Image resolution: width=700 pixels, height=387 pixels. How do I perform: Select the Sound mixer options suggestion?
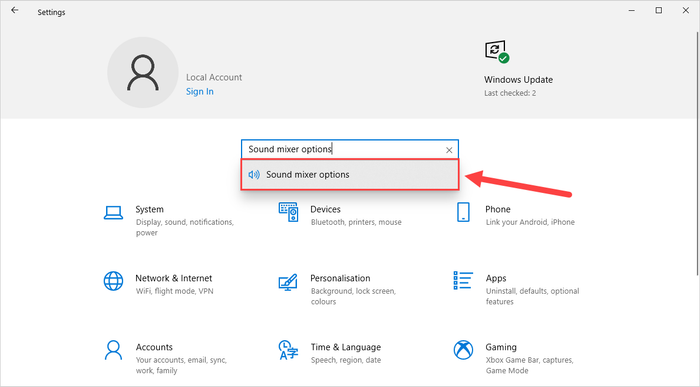(350, 175)
